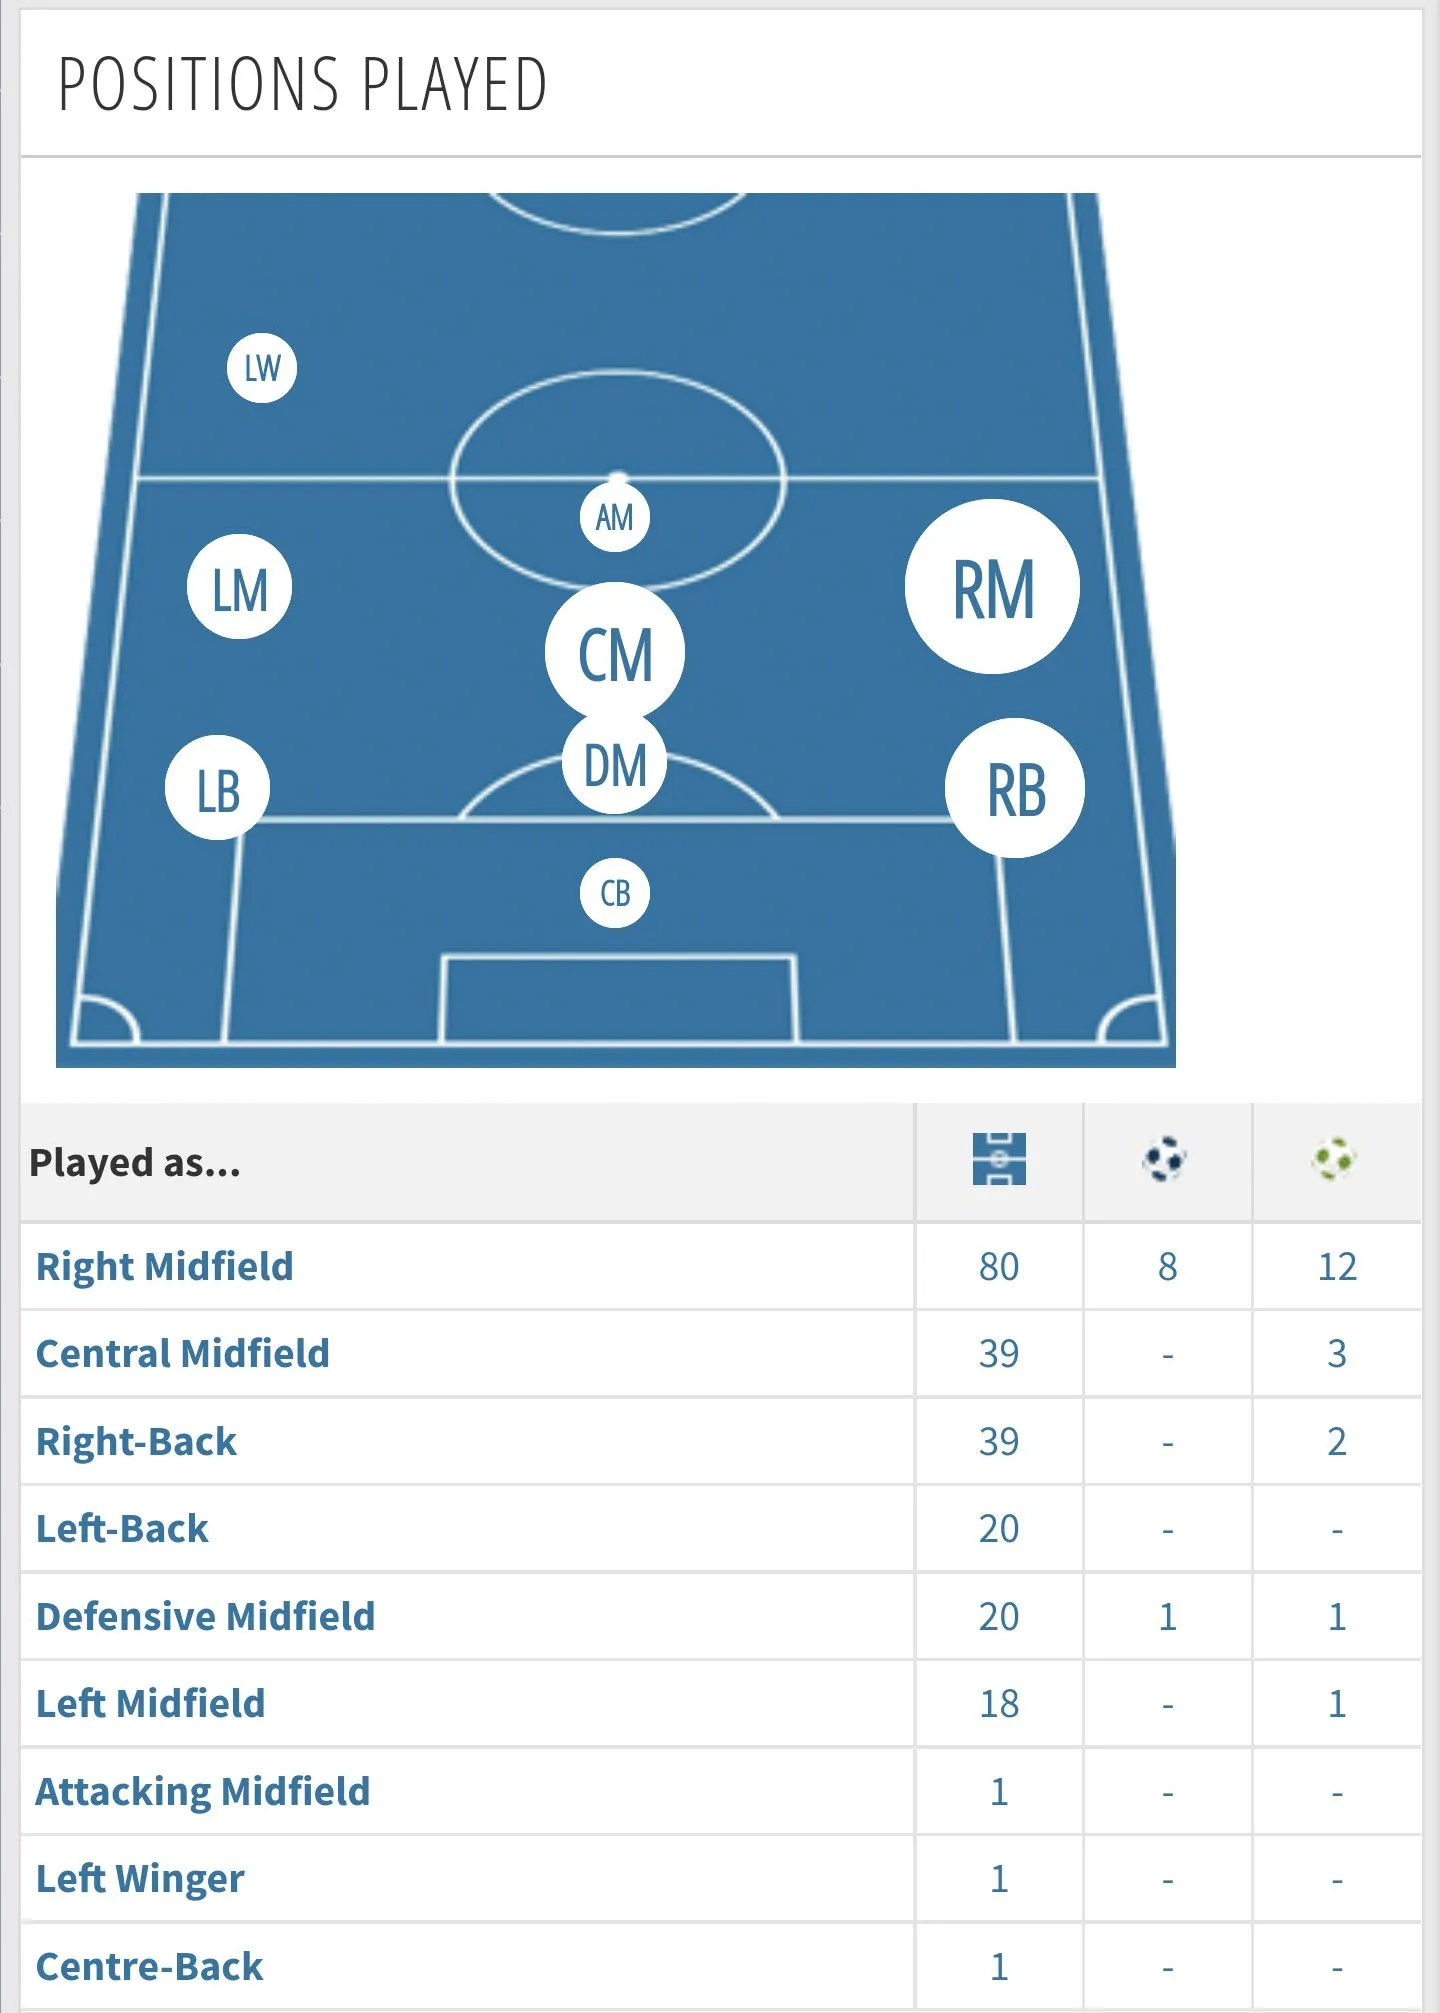
Task: Select the LB position circle
Action: point(217,788)
